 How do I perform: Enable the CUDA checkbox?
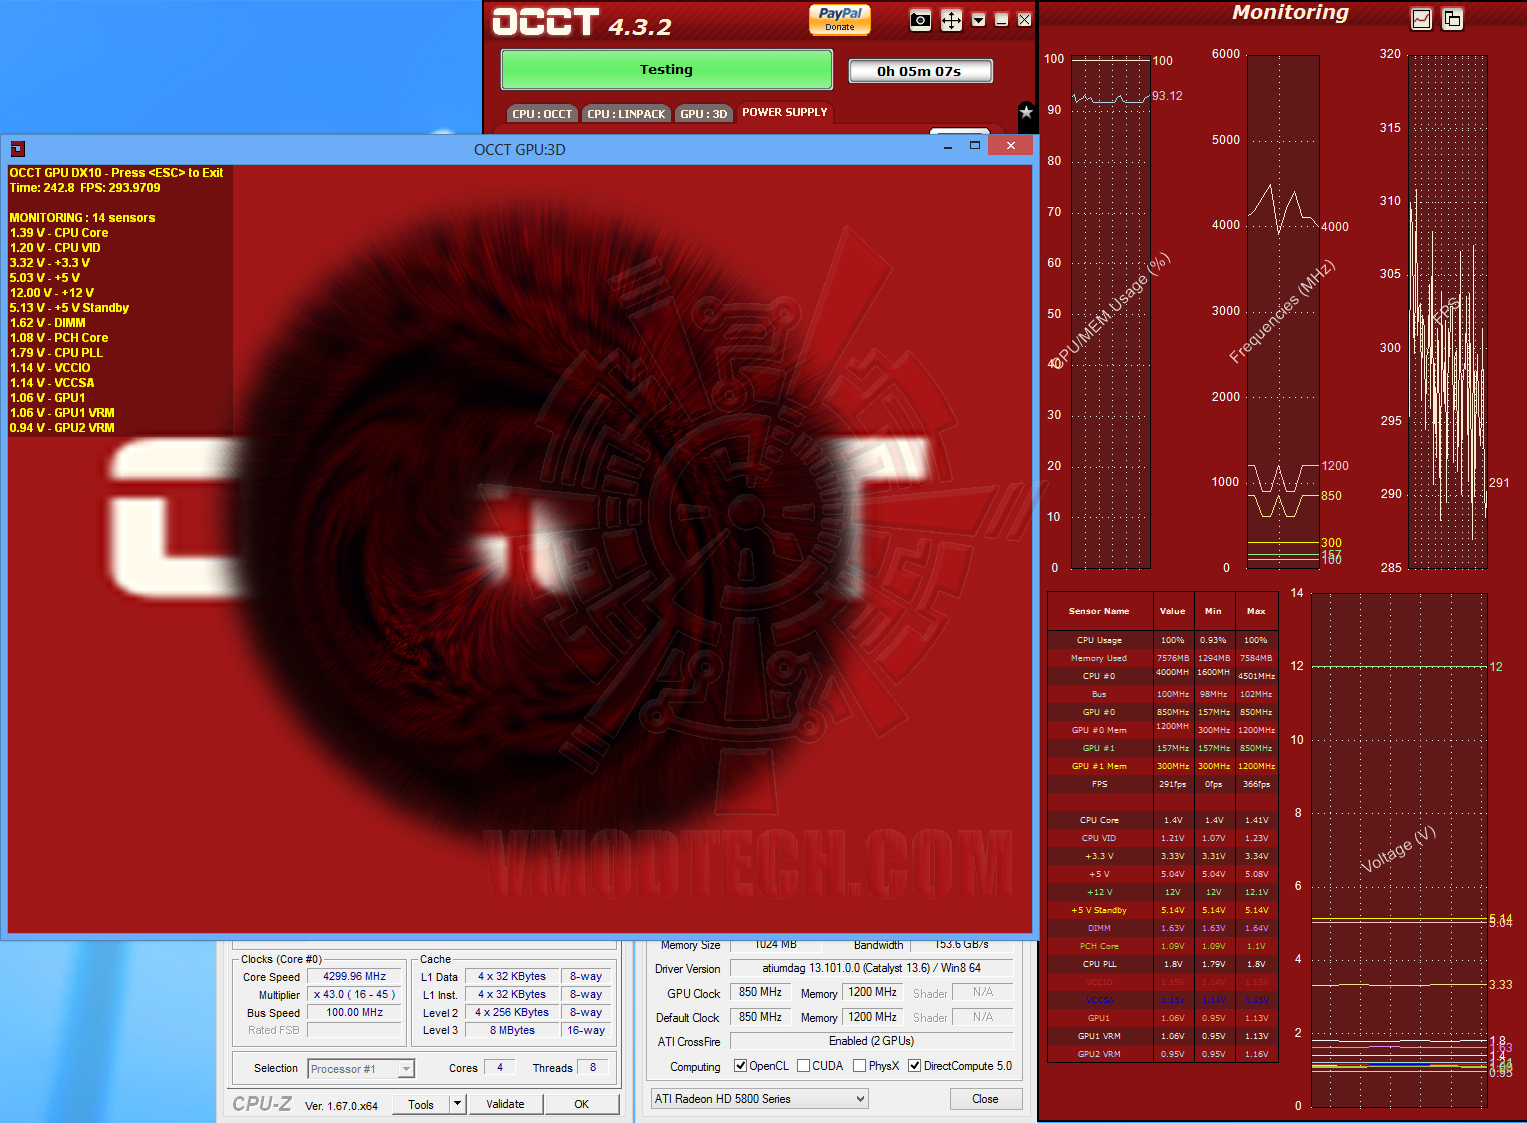tap(803, 1066)
